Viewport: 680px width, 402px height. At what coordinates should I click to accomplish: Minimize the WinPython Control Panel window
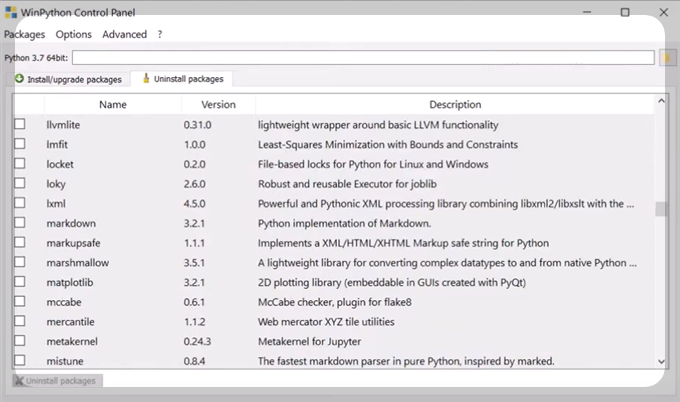[587, 12]
